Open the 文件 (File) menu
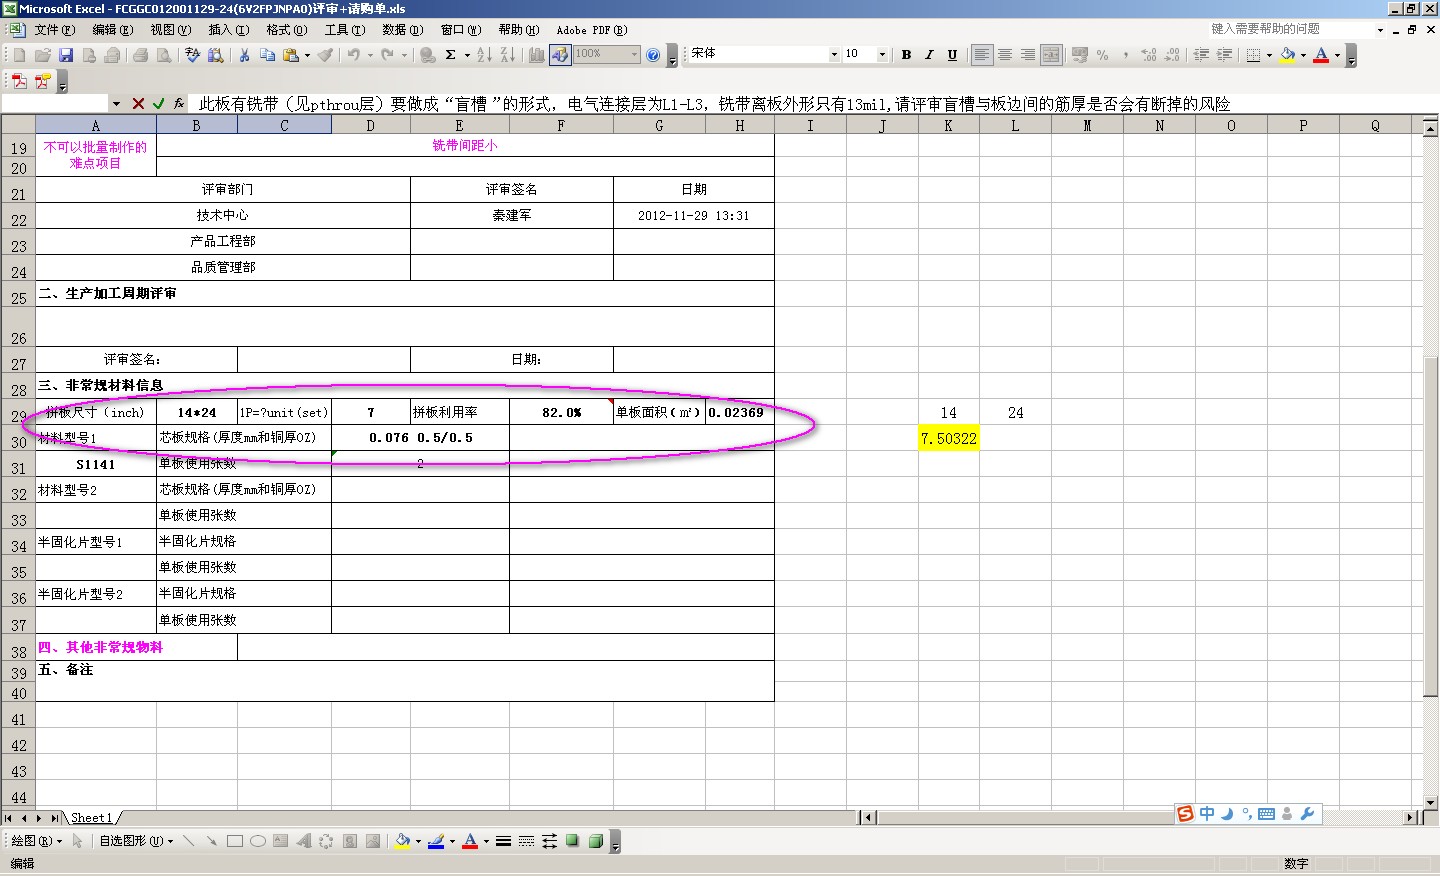The width and height of the screenshot is (1440, 876). tap(54, 30)
